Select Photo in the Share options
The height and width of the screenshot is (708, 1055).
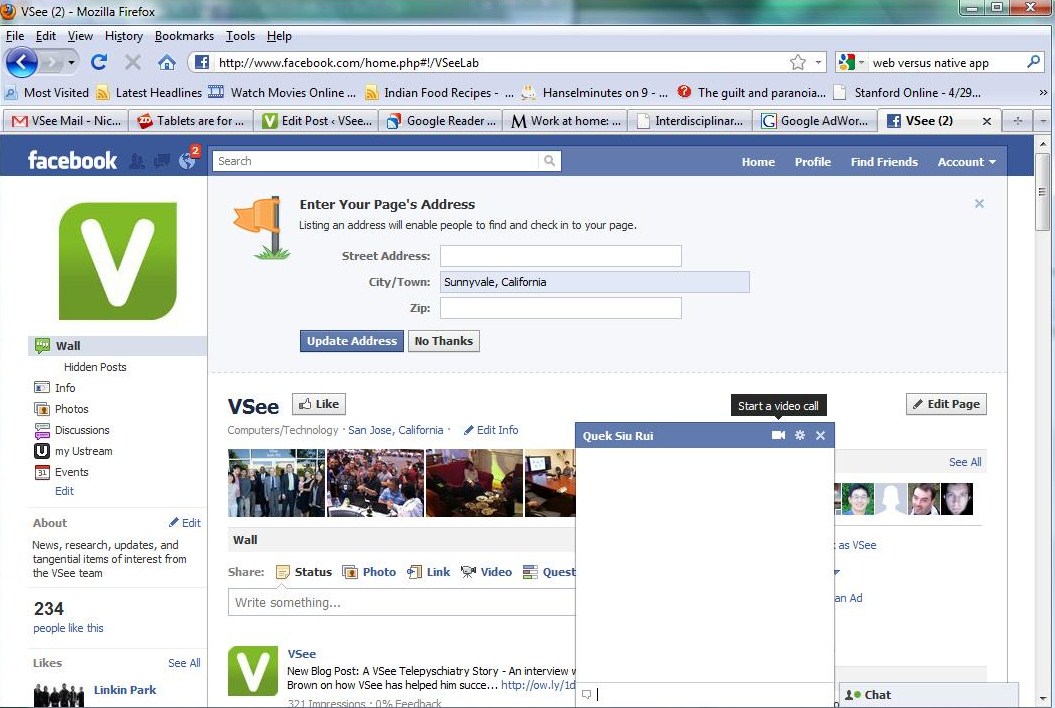(369, 572)
